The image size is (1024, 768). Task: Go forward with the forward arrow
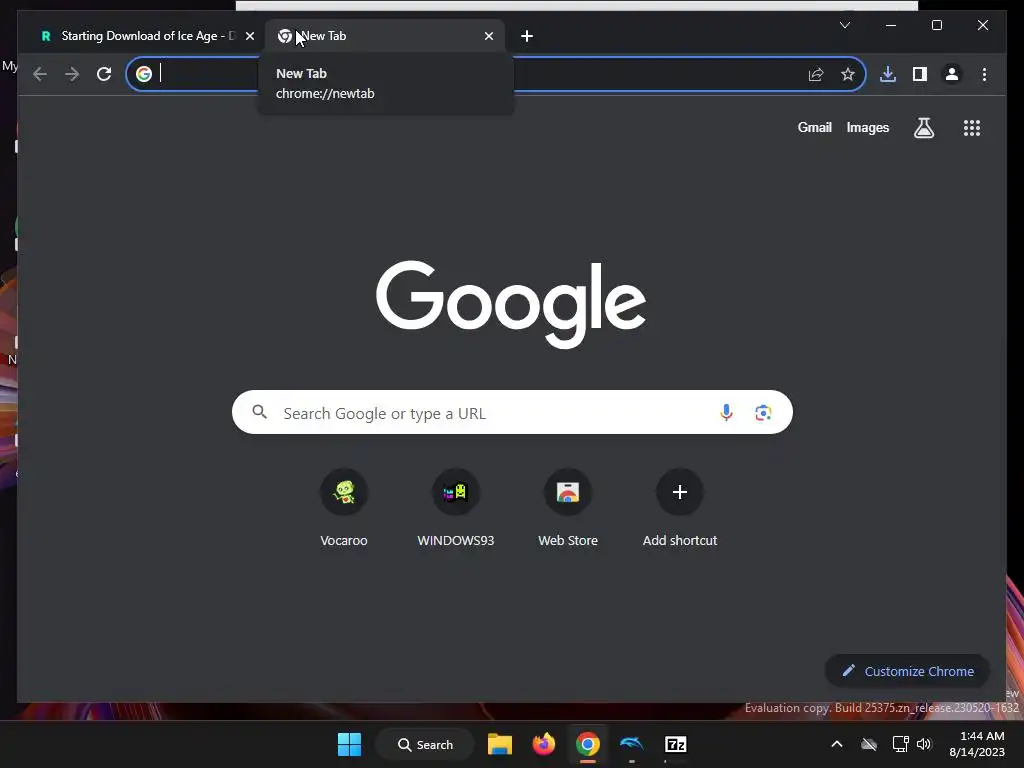(x=72, y=74)
